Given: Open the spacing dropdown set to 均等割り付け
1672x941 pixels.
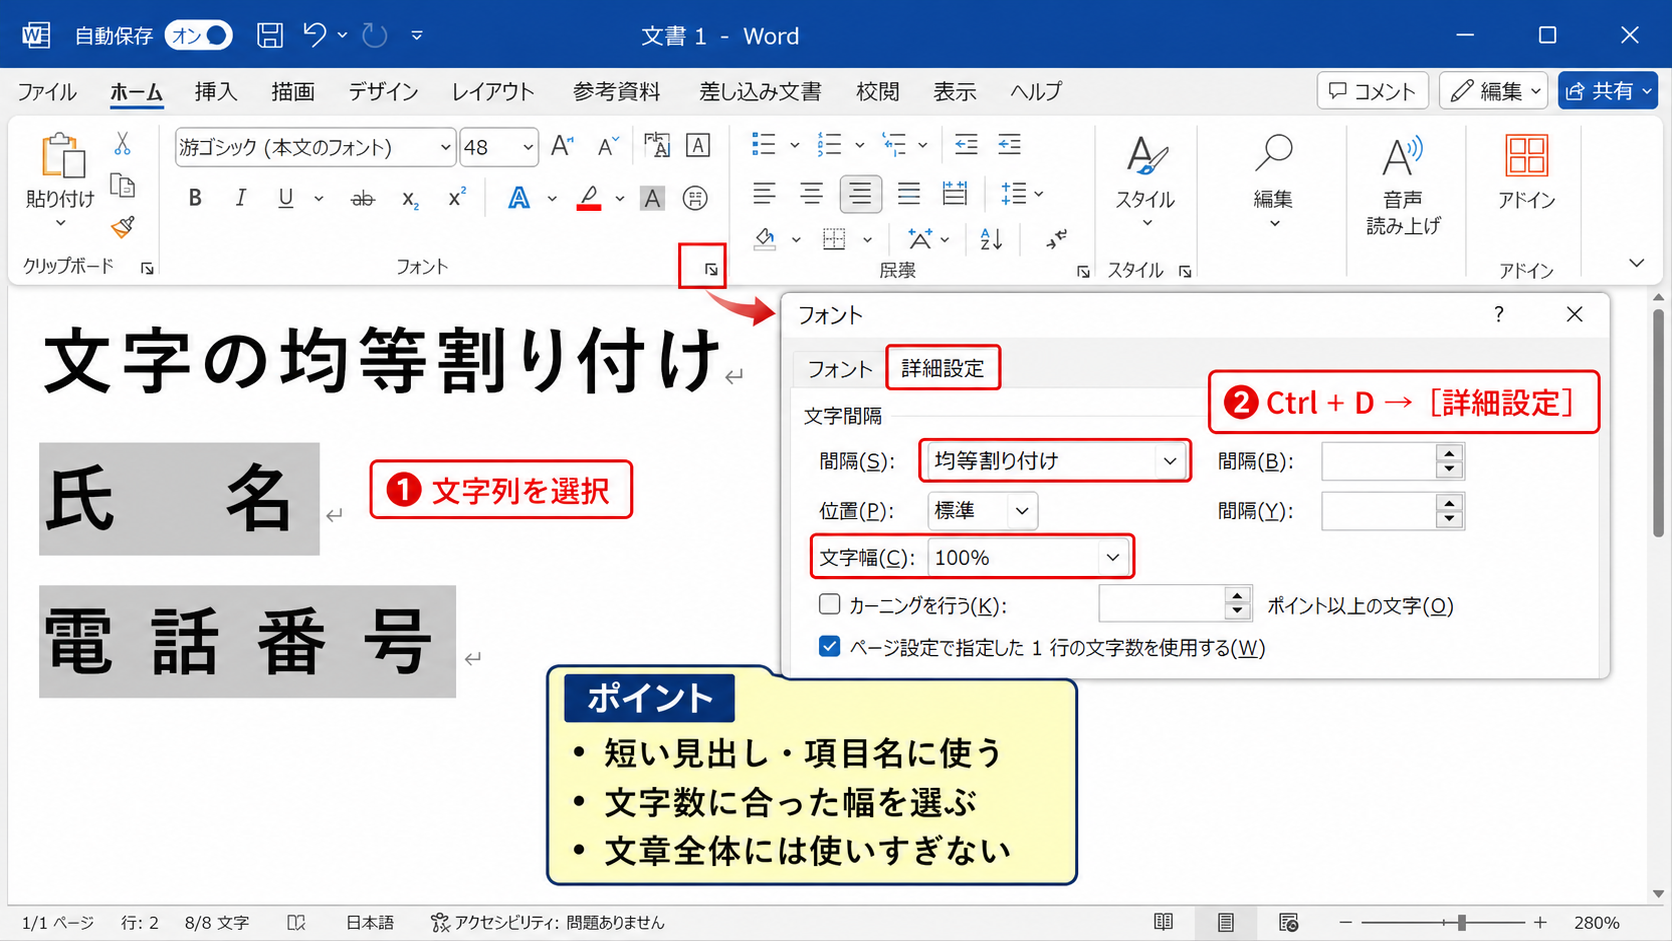Looking at the screenshot, I should point(1169,461).
